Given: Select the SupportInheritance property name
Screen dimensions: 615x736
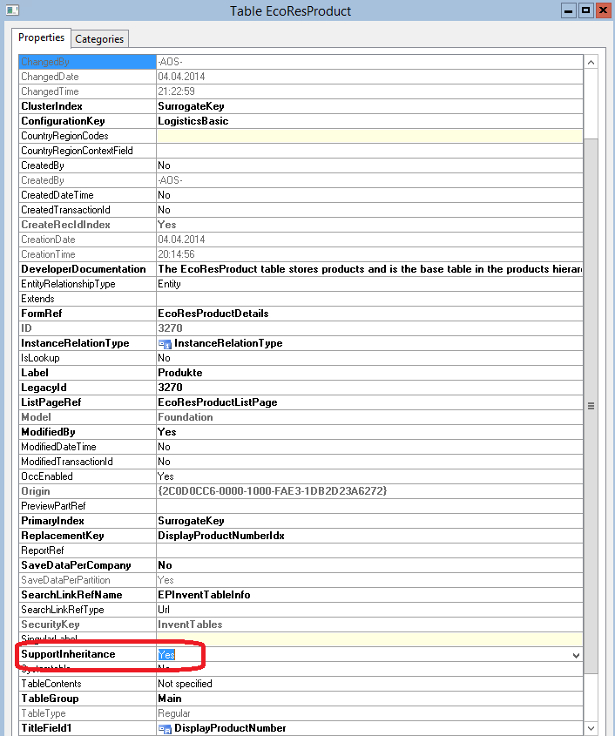Looking at the screenshot, I should tap(68, 654).
